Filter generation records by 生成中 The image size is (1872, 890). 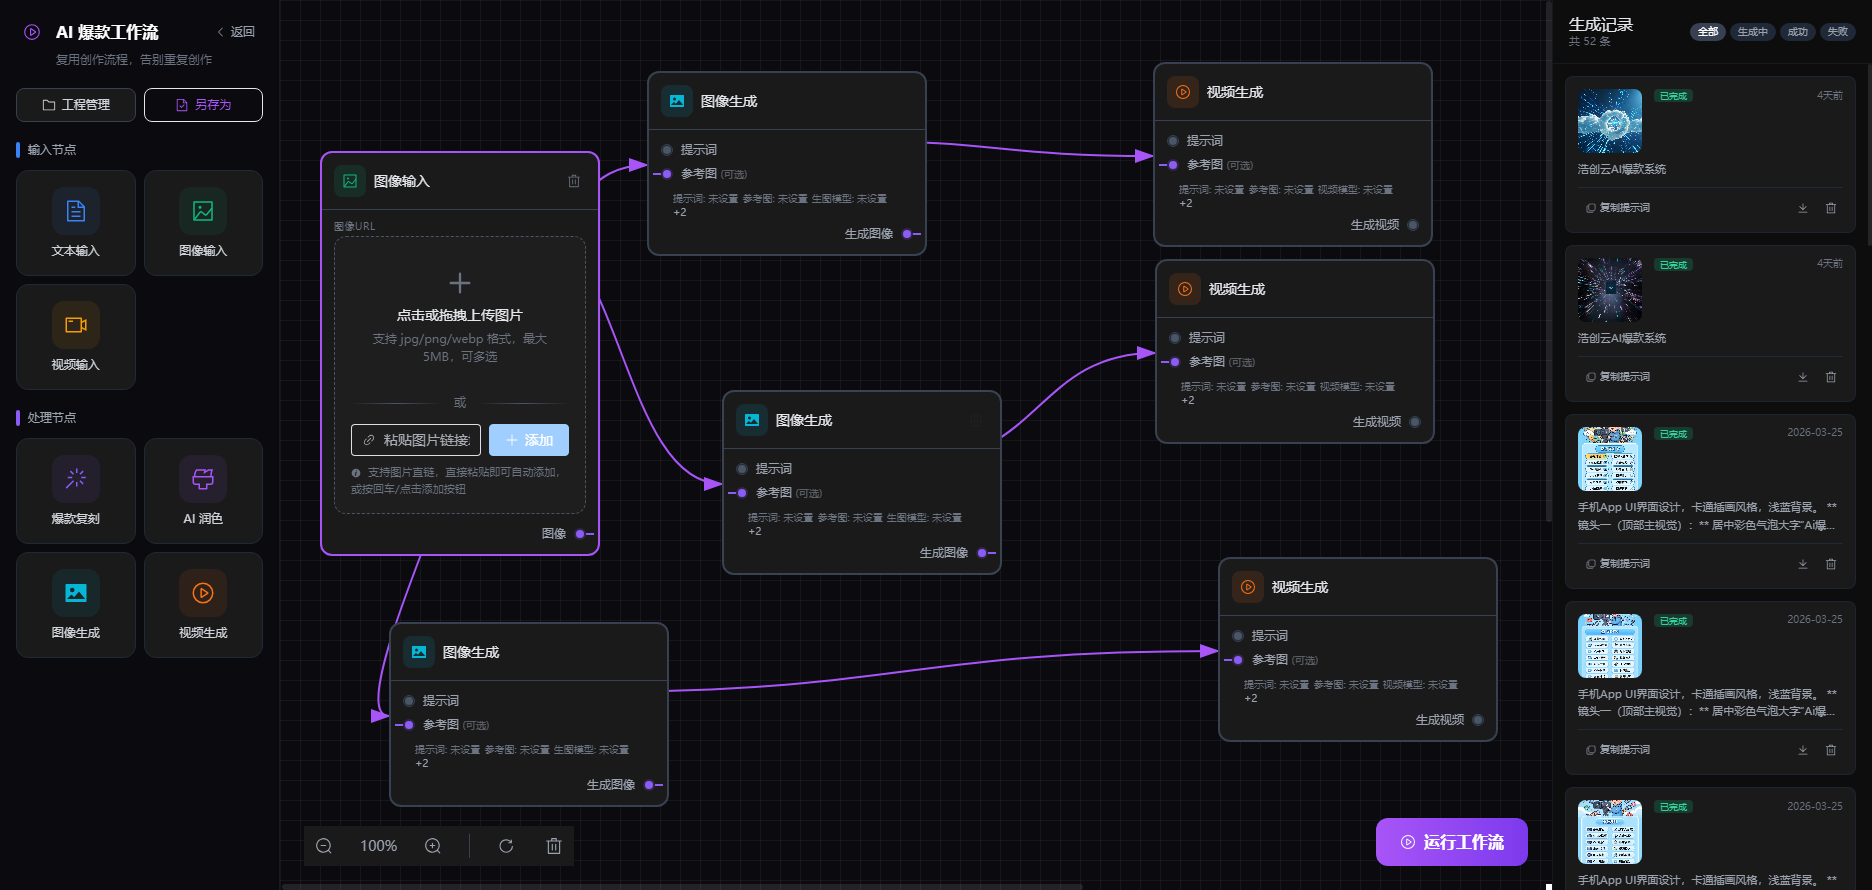click(x=1752, y=32)
